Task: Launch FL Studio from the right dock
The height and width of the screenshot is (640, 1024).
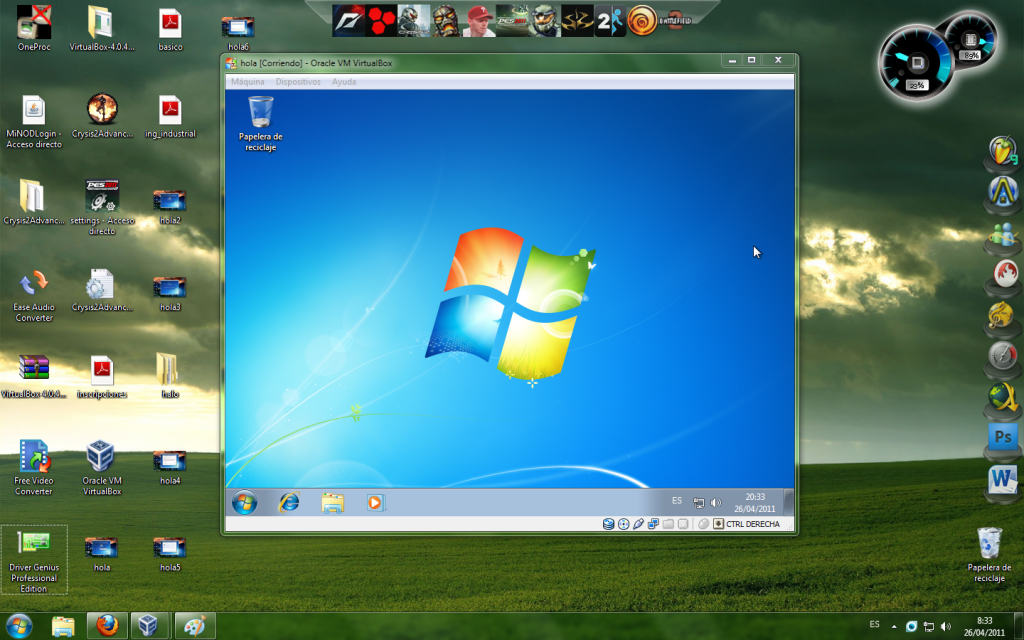Action: click(1003, 151)
